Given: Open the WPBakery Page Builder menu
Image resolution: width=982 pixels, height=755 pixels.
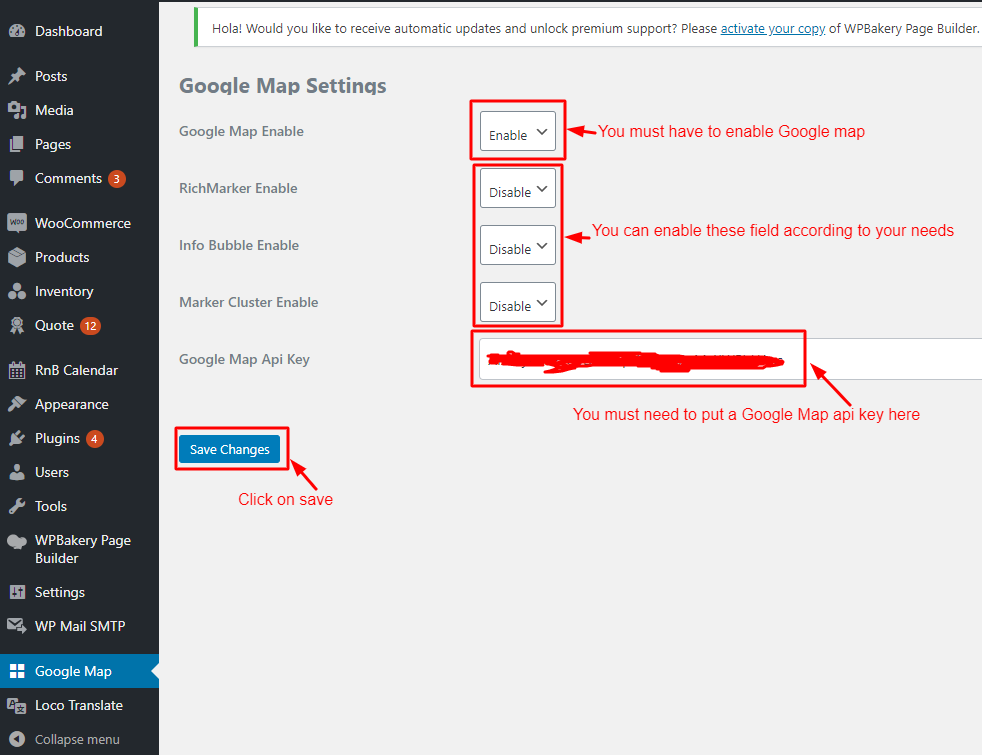Looking at the screenshot, I should (x=82, y=549).
